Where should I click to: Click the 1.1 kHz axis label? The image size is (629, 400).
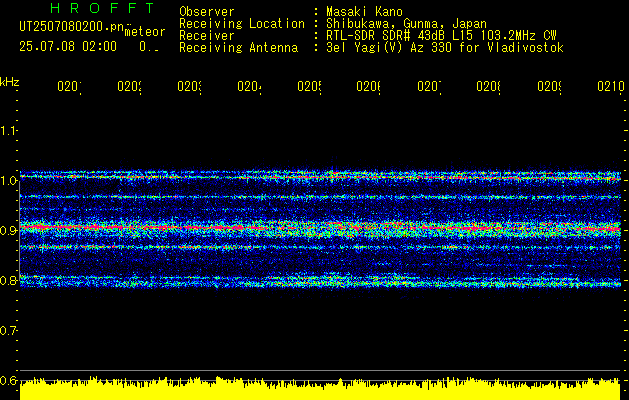point(8,130)
